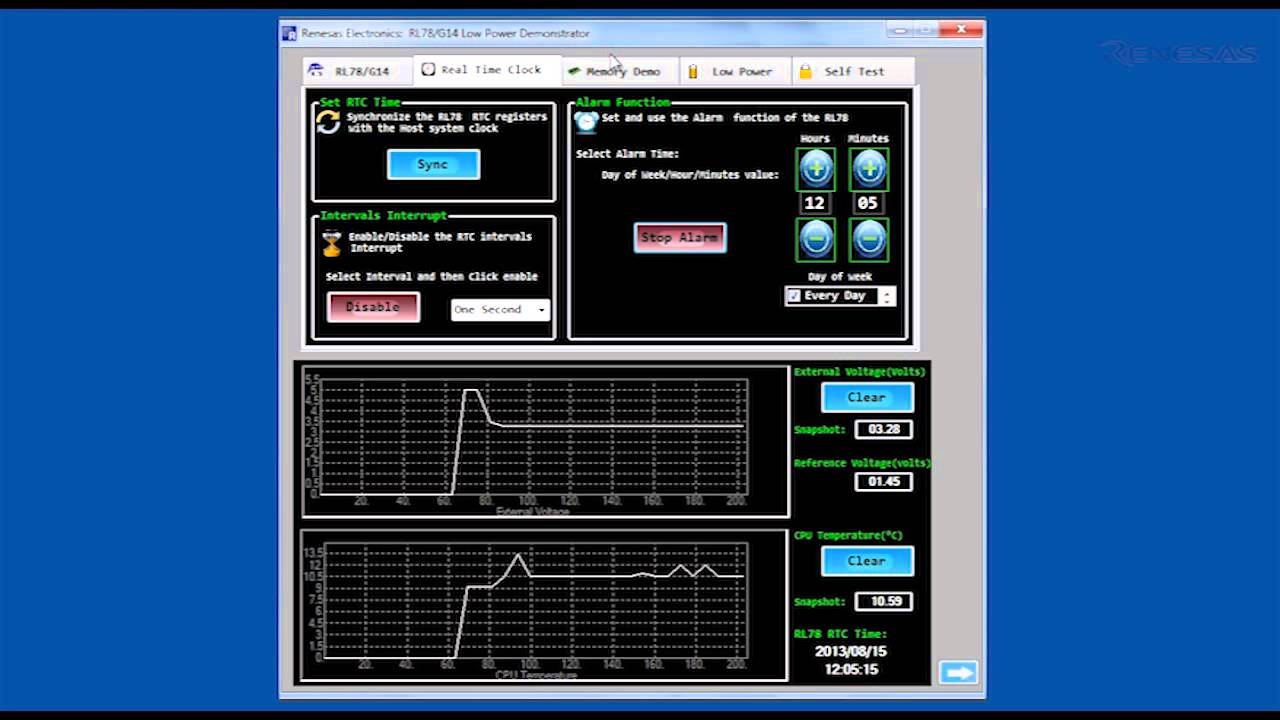Click the CPU Temperature graph
1280x720 pixels.
(x=545, y=605)
